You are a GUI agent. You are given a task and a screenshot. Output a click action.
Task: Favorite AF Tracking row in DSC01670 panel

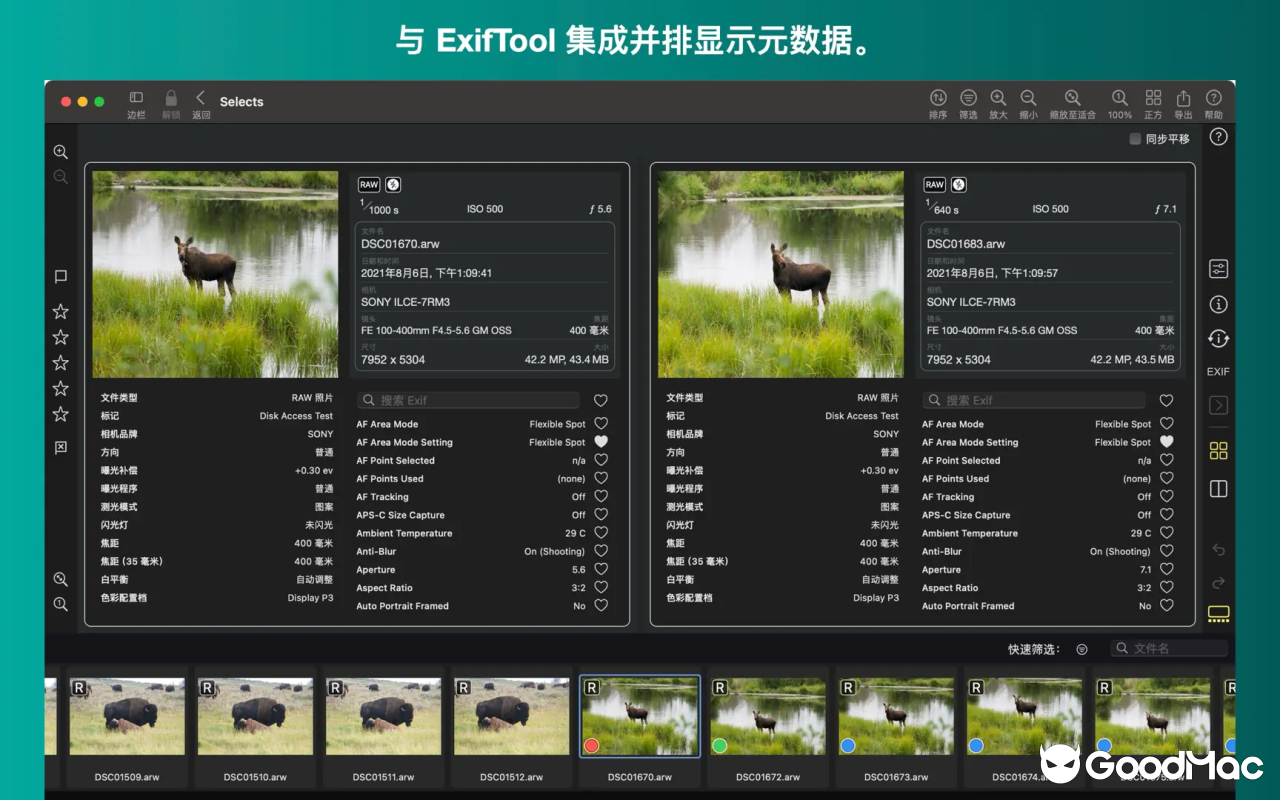coord(601,496)
